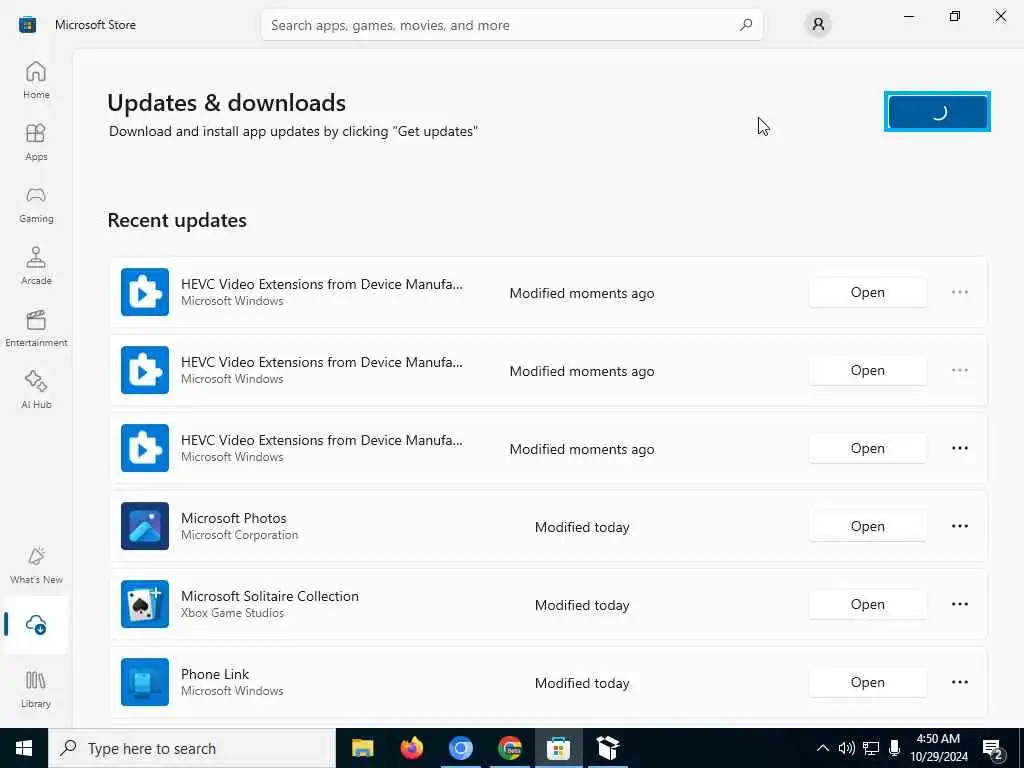Image resolution: width=1024 pixels, height=768 pixels.
Task: Expand more options for second HEVC entry
Action: coord(959,370)
